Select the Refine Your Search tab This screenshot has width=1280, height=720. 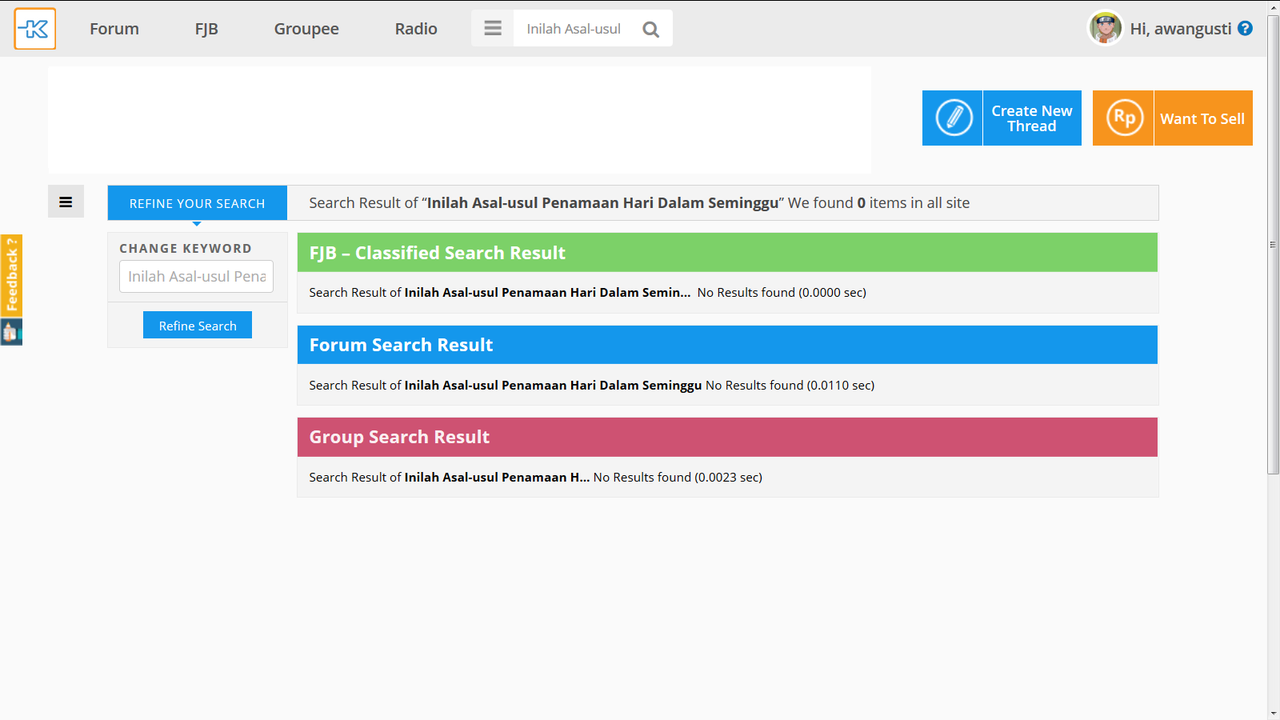point(197,203)
